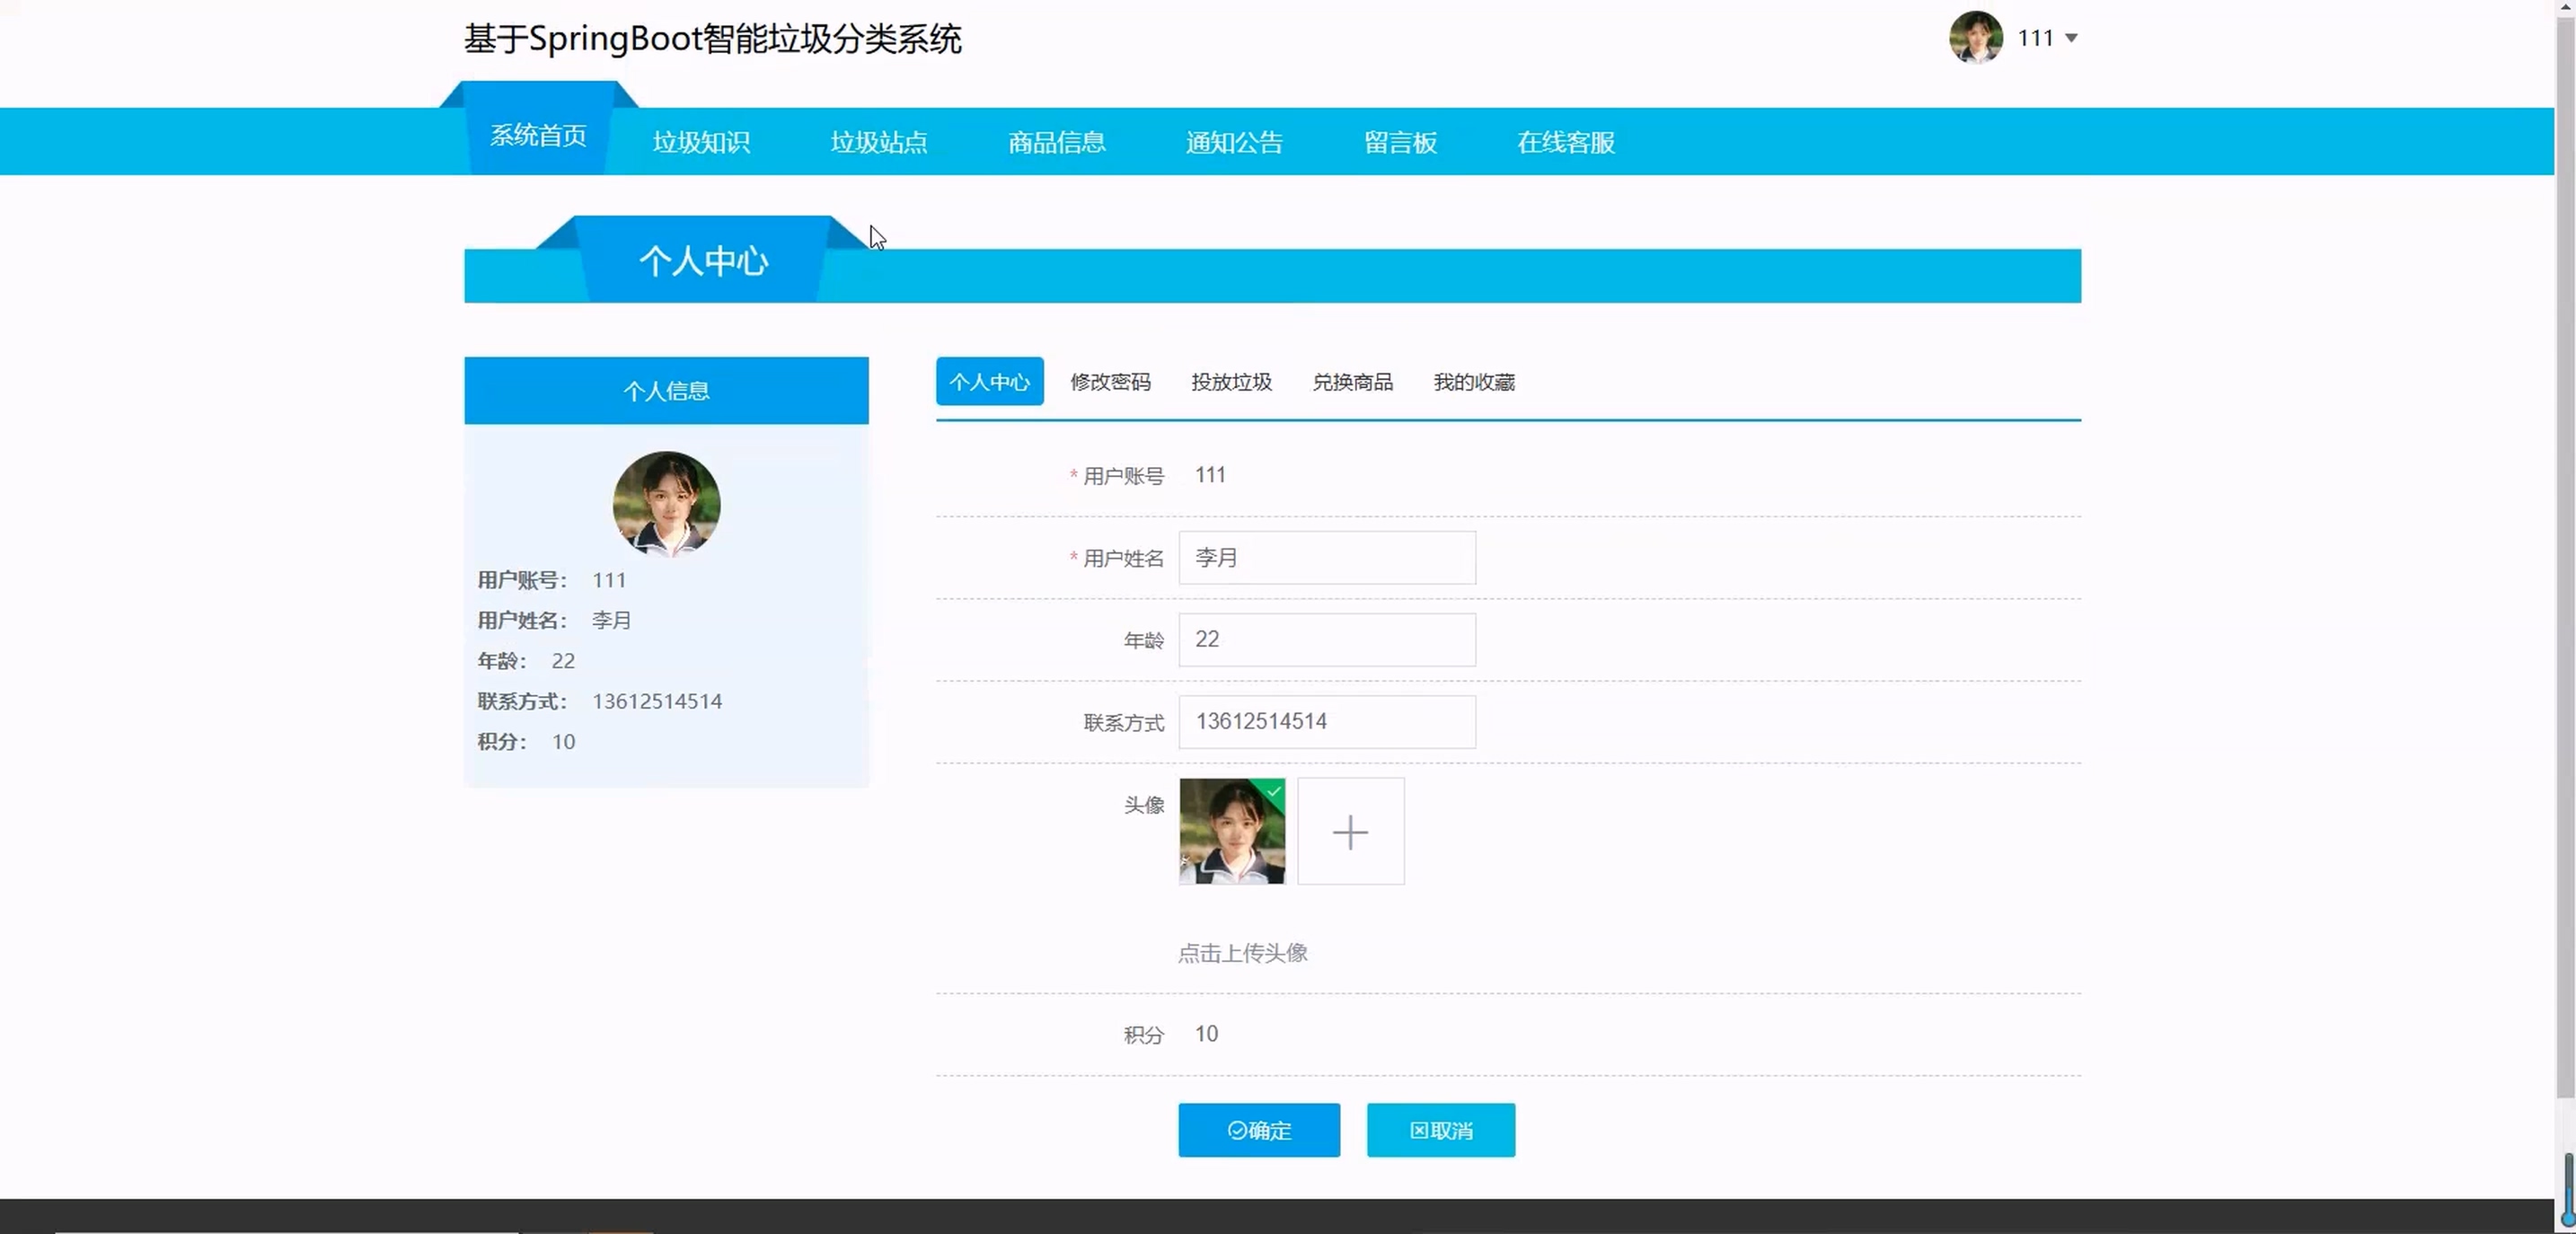Viewport: 2576px width, 1234px height.
Task: Switch to the 投放垃圾 tab
Action: click(1231, 382)
